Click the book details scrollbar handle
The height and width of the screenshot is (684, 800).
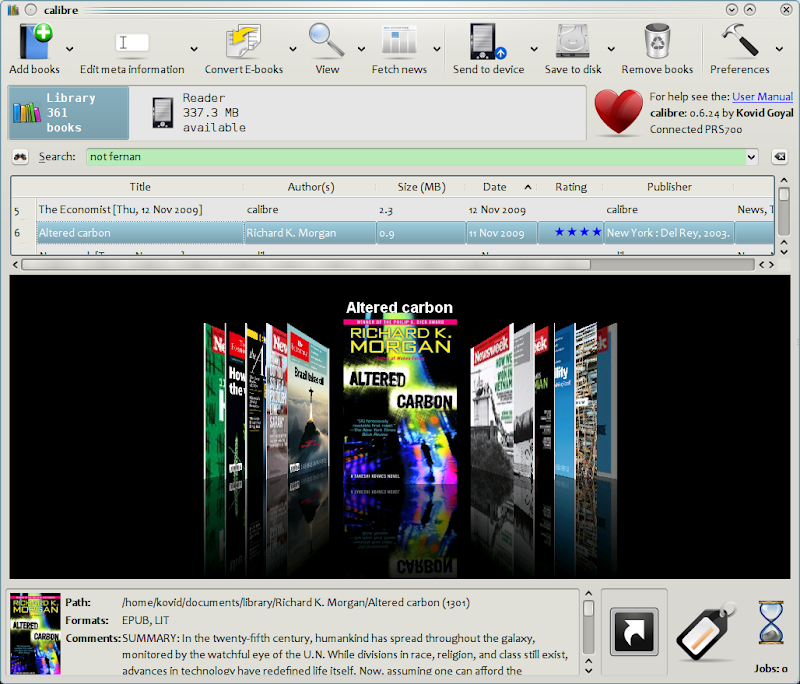click(x=588, y=608)
